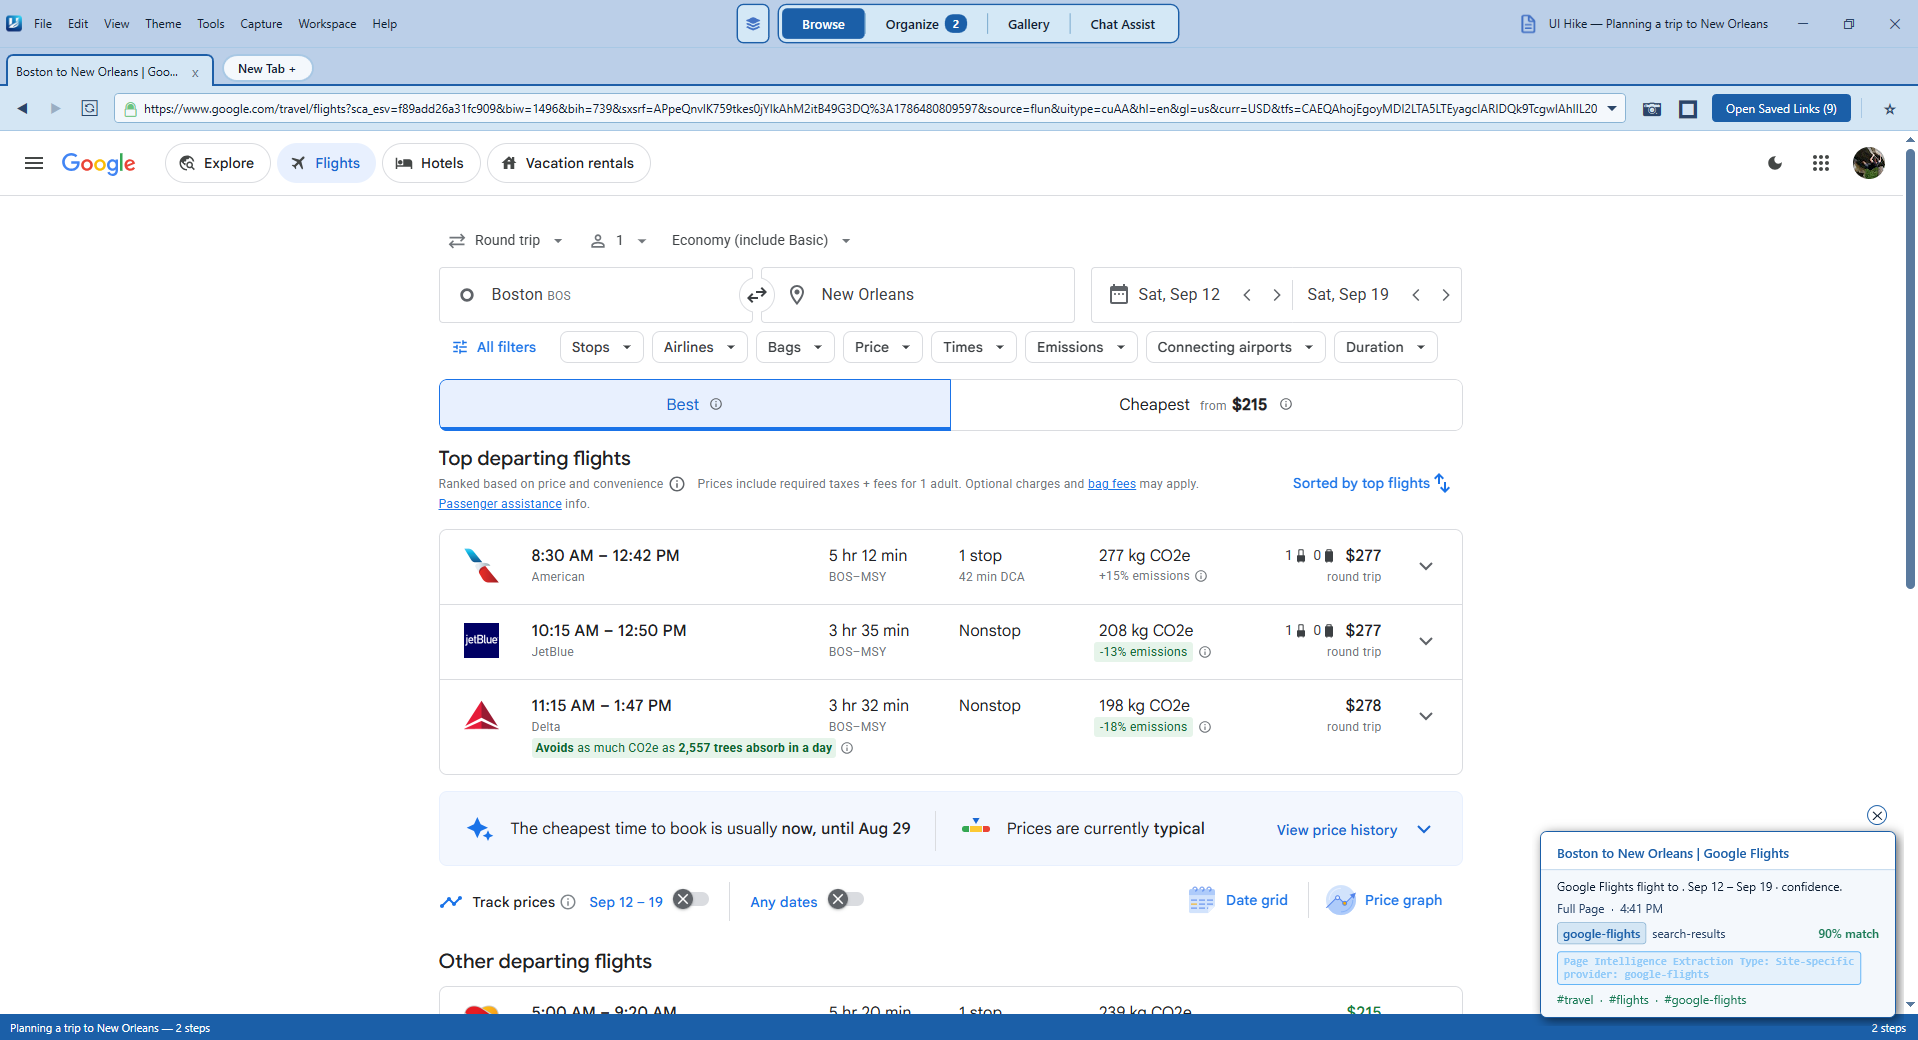Screen dimensions: 1918x1040
Task: Click the full-page square icon in toolbar
Action: click(1688, 109)
